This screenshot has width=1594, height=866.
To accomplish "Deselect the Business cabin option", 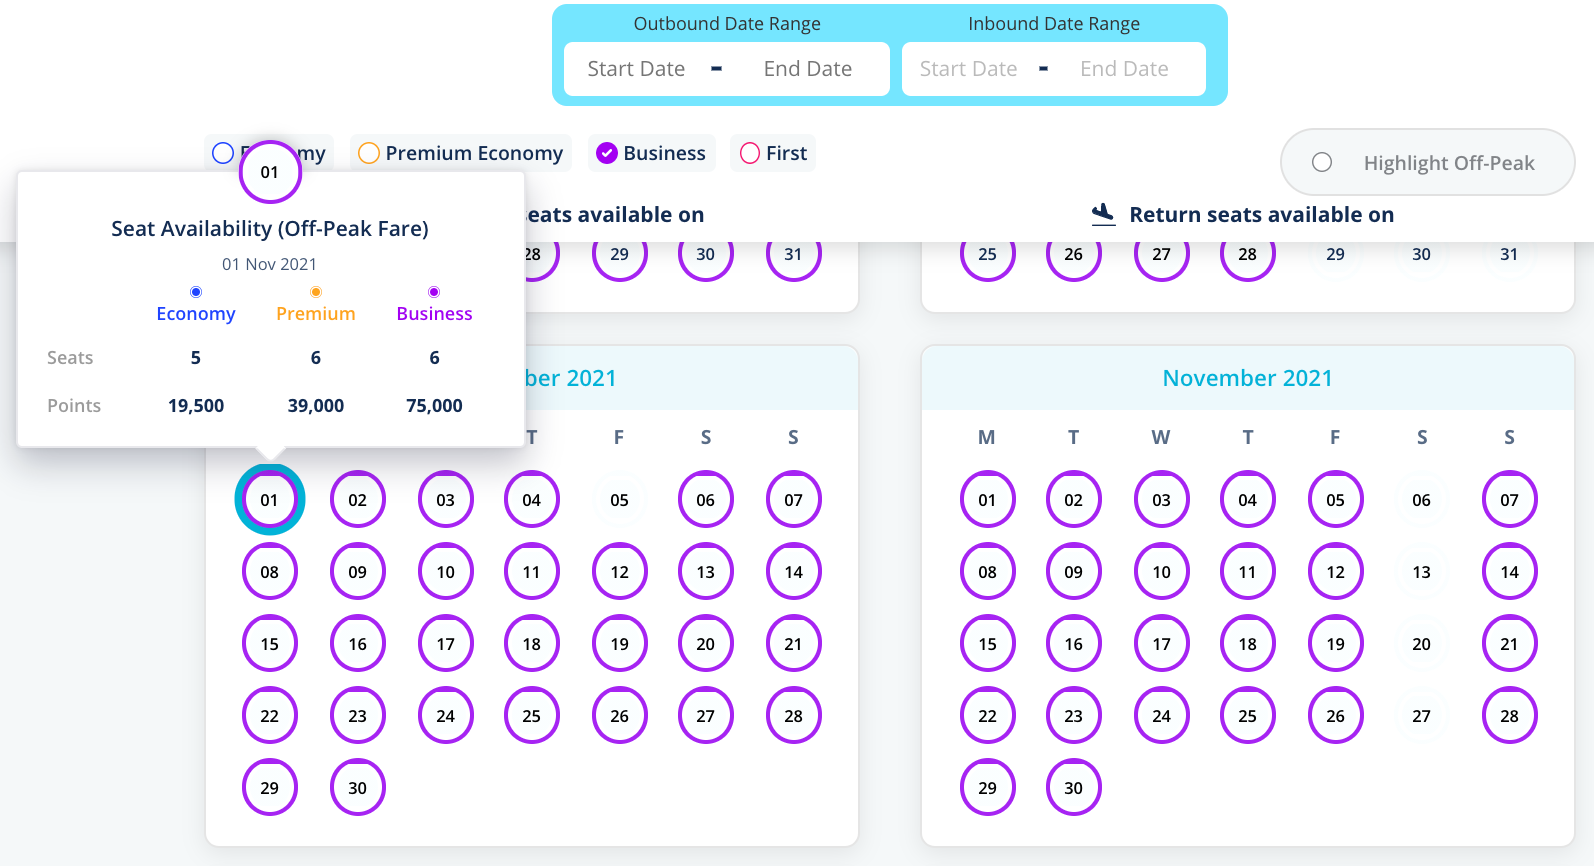I will point(606,153).
